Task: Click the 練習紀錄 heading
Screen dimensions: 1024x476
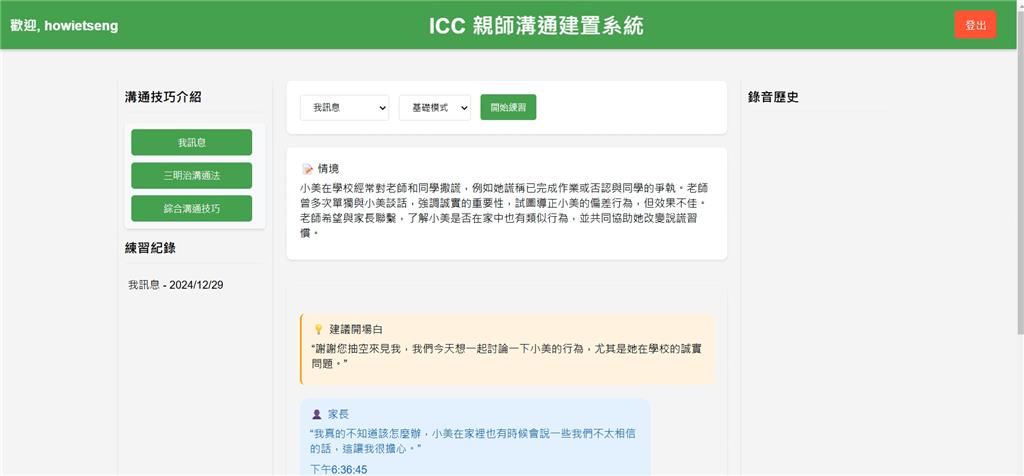Action: [x=150, y=248]
